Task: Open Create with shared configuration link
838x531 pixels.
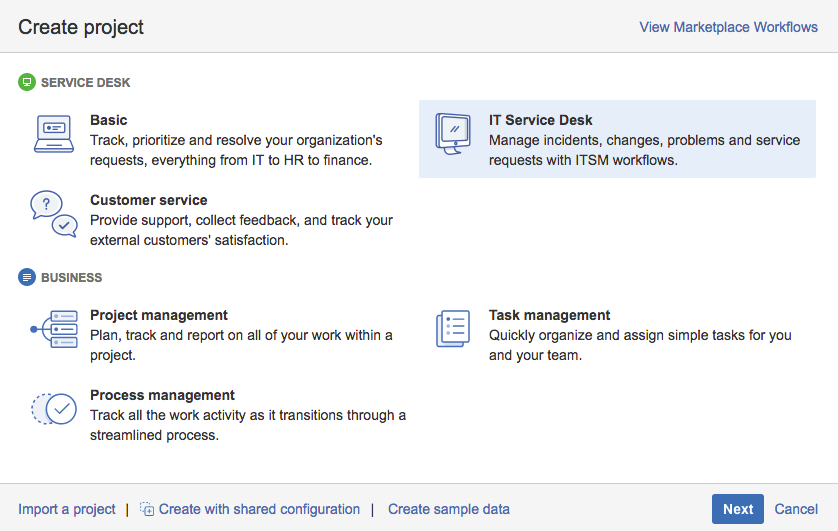Action: point(259,509)
